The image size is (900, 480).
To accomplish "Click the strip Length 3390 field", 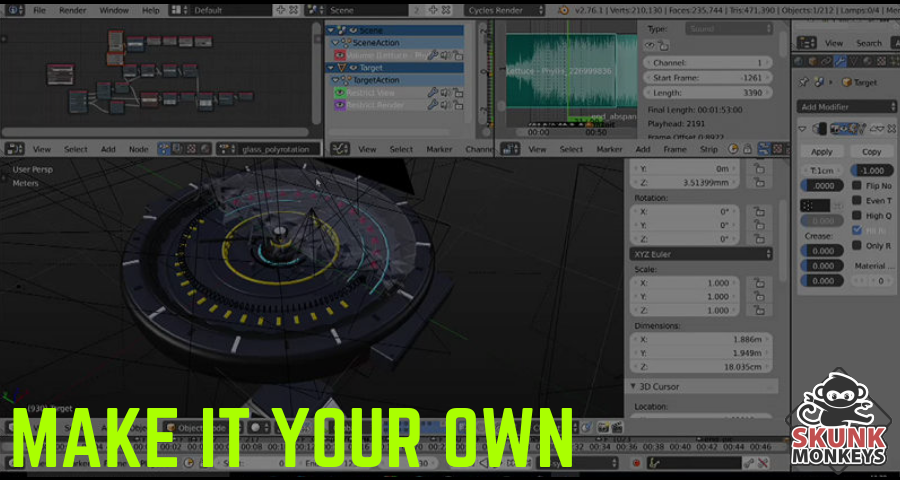I will coord(708,93).
